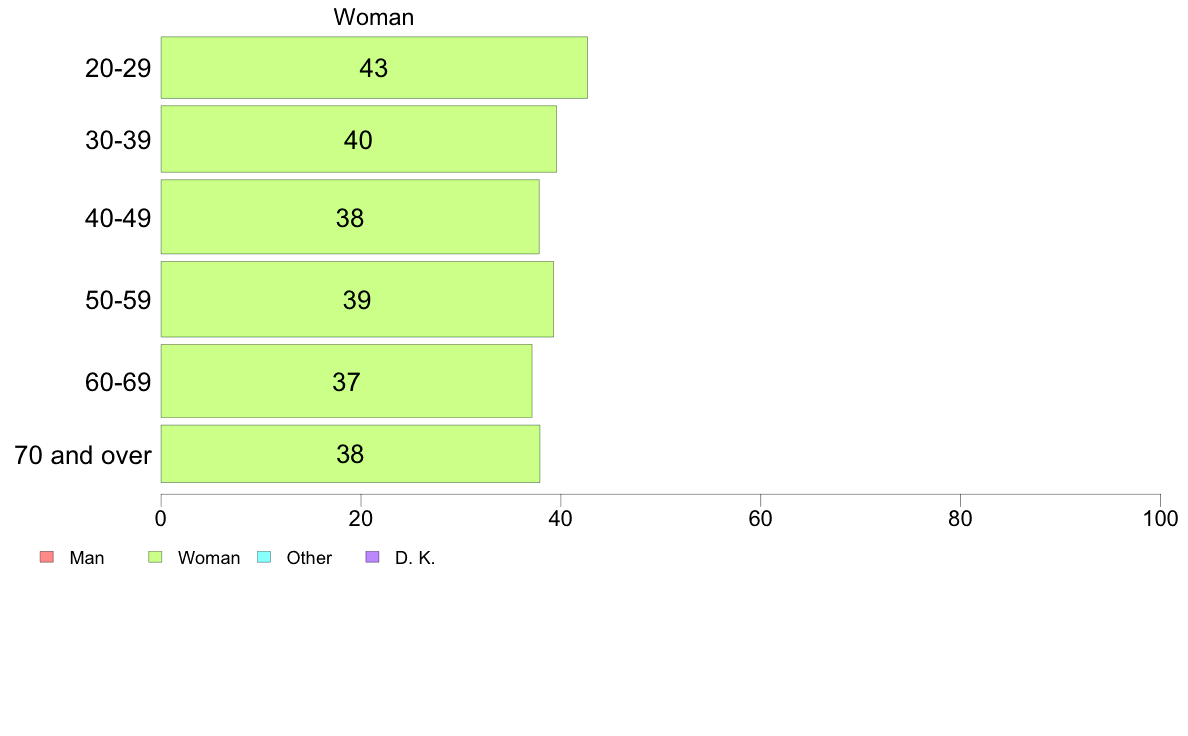Viewport: 1188px width, 736px height.
Task: Click the Man legend text
Action: tap(86, 558)
